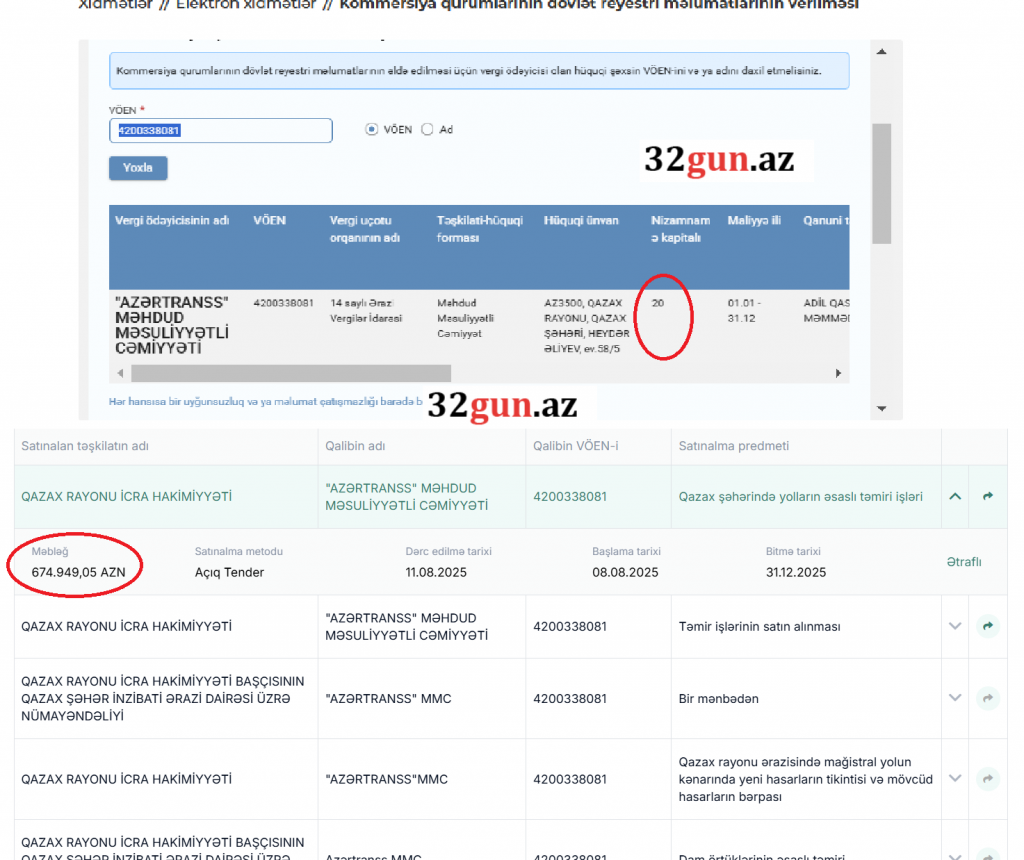The width and height of the screenshot is (1024, 860).
Task: Expand the Bir mənbədən row
Action: click(955, 698)
